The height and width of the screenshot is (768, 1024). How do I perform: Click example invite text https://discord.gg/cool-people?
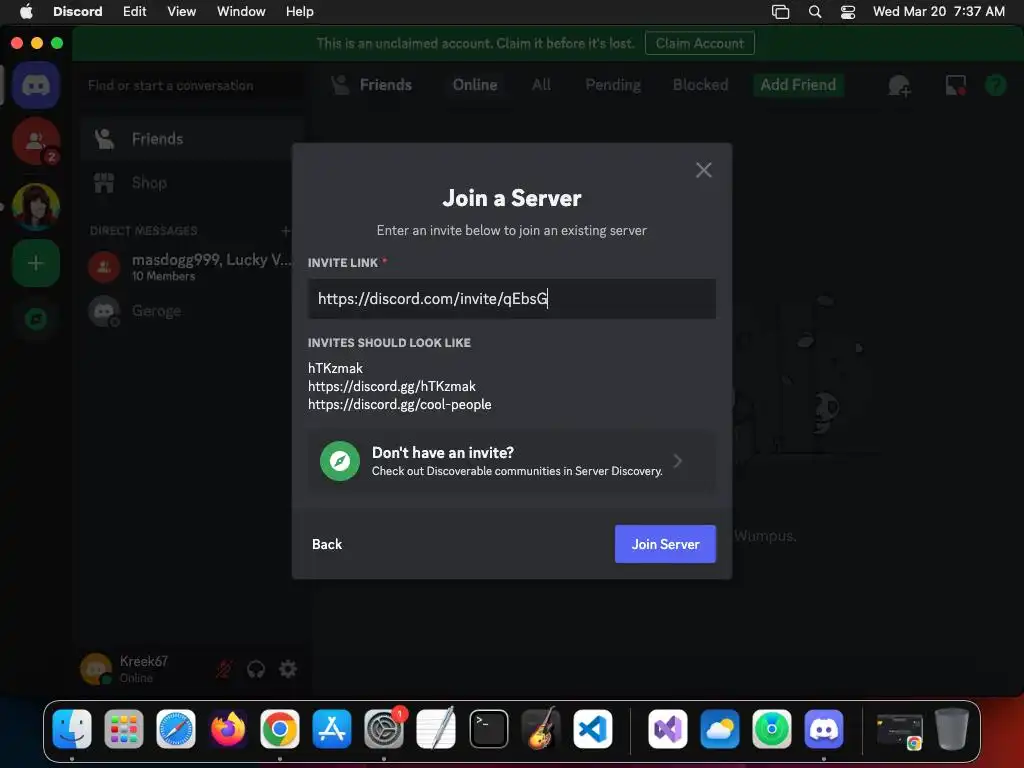(400, 404)
